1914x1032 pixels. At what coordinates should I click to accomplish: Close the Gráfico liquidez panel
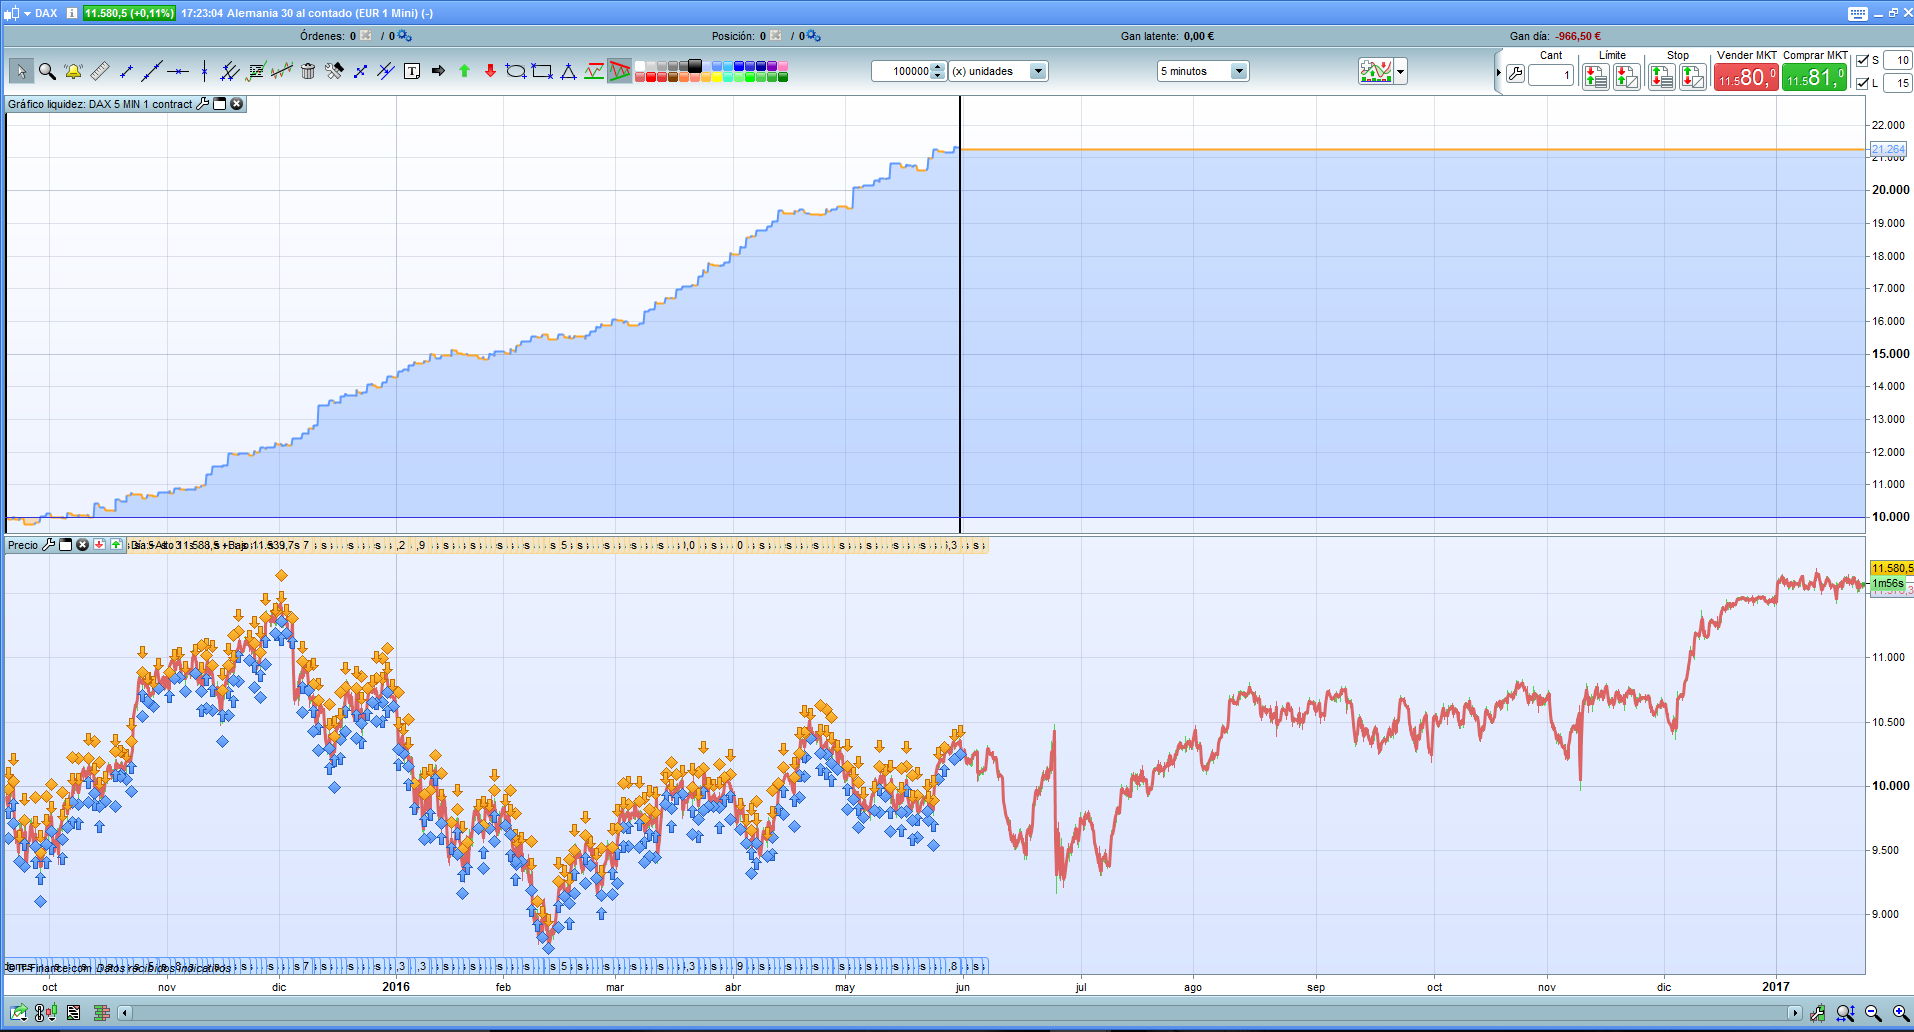[x=237, y=104]
